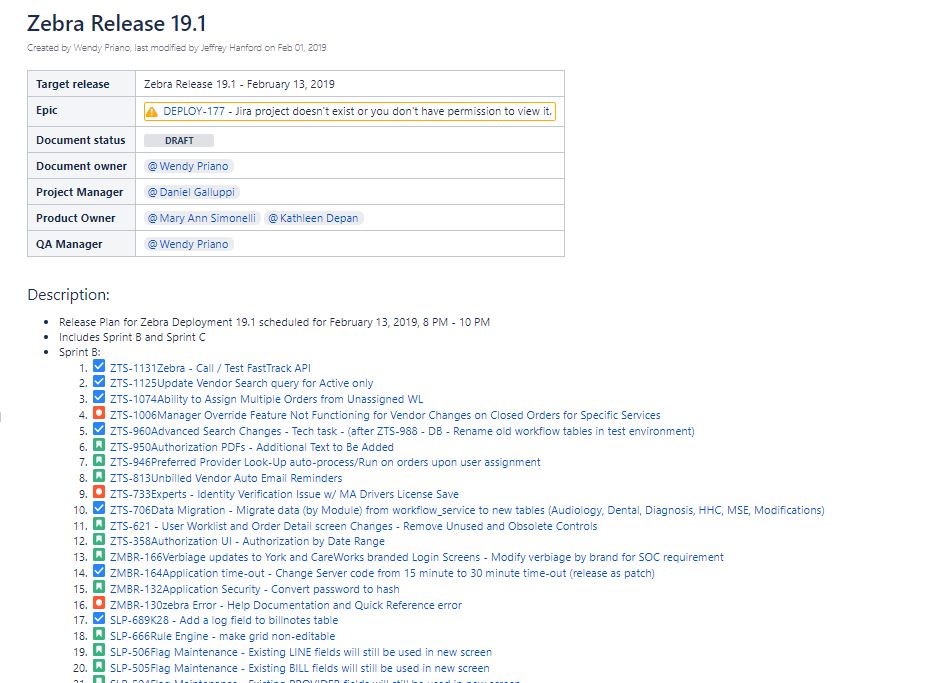The height and width of the screenshot is (683, 932).
Task: Click the story icon for ZTS-946Preferred Provider
Action: coord(99,460)
